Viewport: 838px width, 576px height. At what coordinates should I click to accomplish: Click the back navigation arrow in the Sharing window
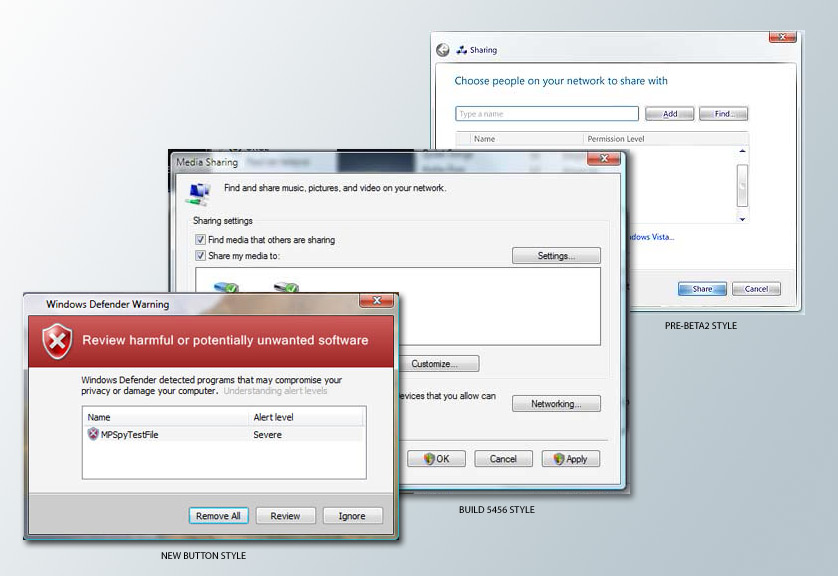440,48
